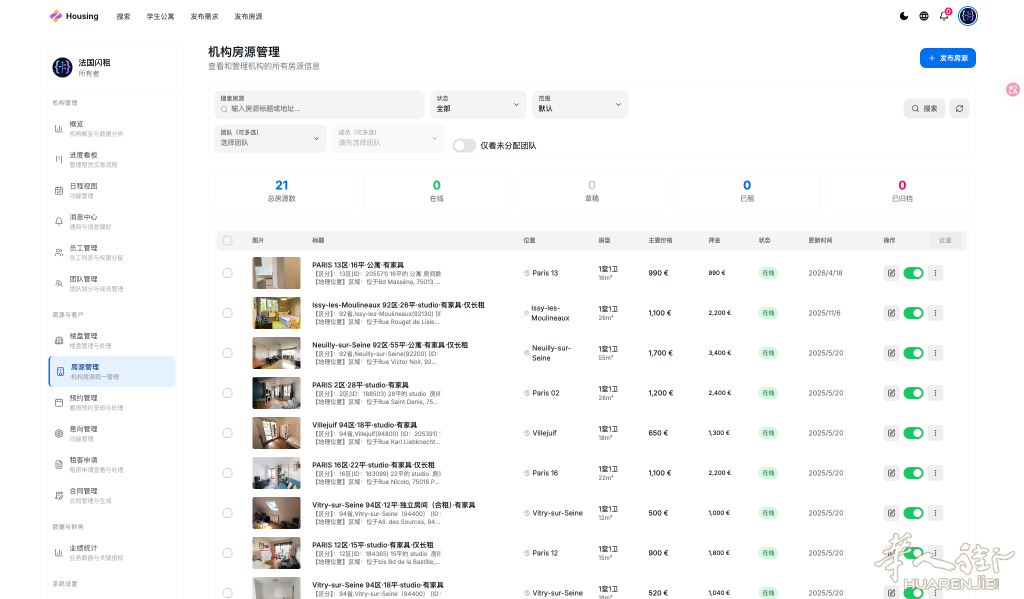This screenshot has width=1024, height=599.
Task: Click the 搜索房源 input field
Action: (319, 105)
